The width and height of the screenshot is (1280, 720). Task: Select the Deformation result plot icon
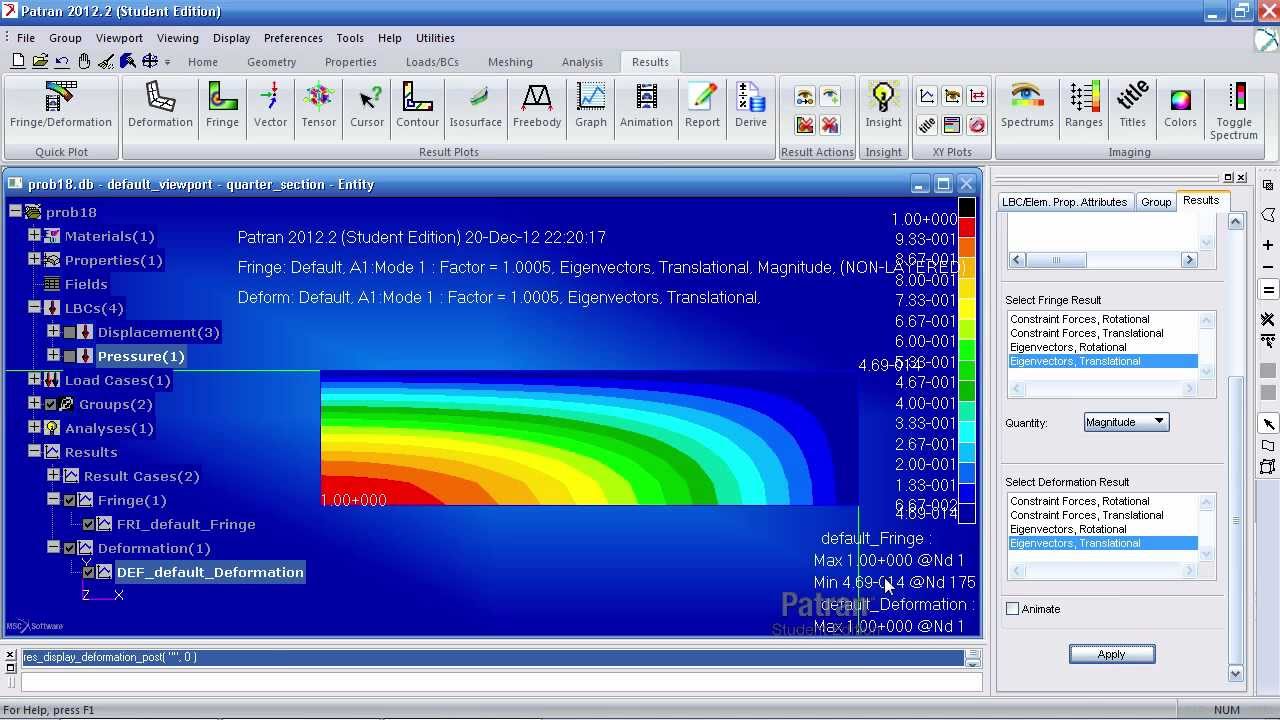[x=160, y=106]
